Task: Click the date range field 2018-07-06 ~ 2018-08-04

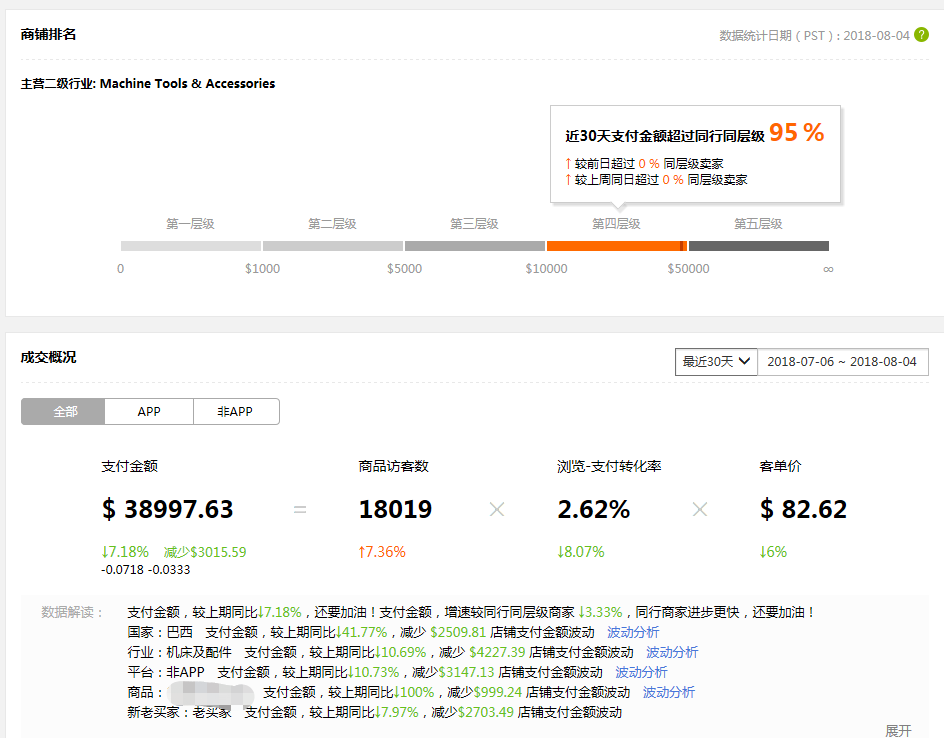Action: click(842, 362)
